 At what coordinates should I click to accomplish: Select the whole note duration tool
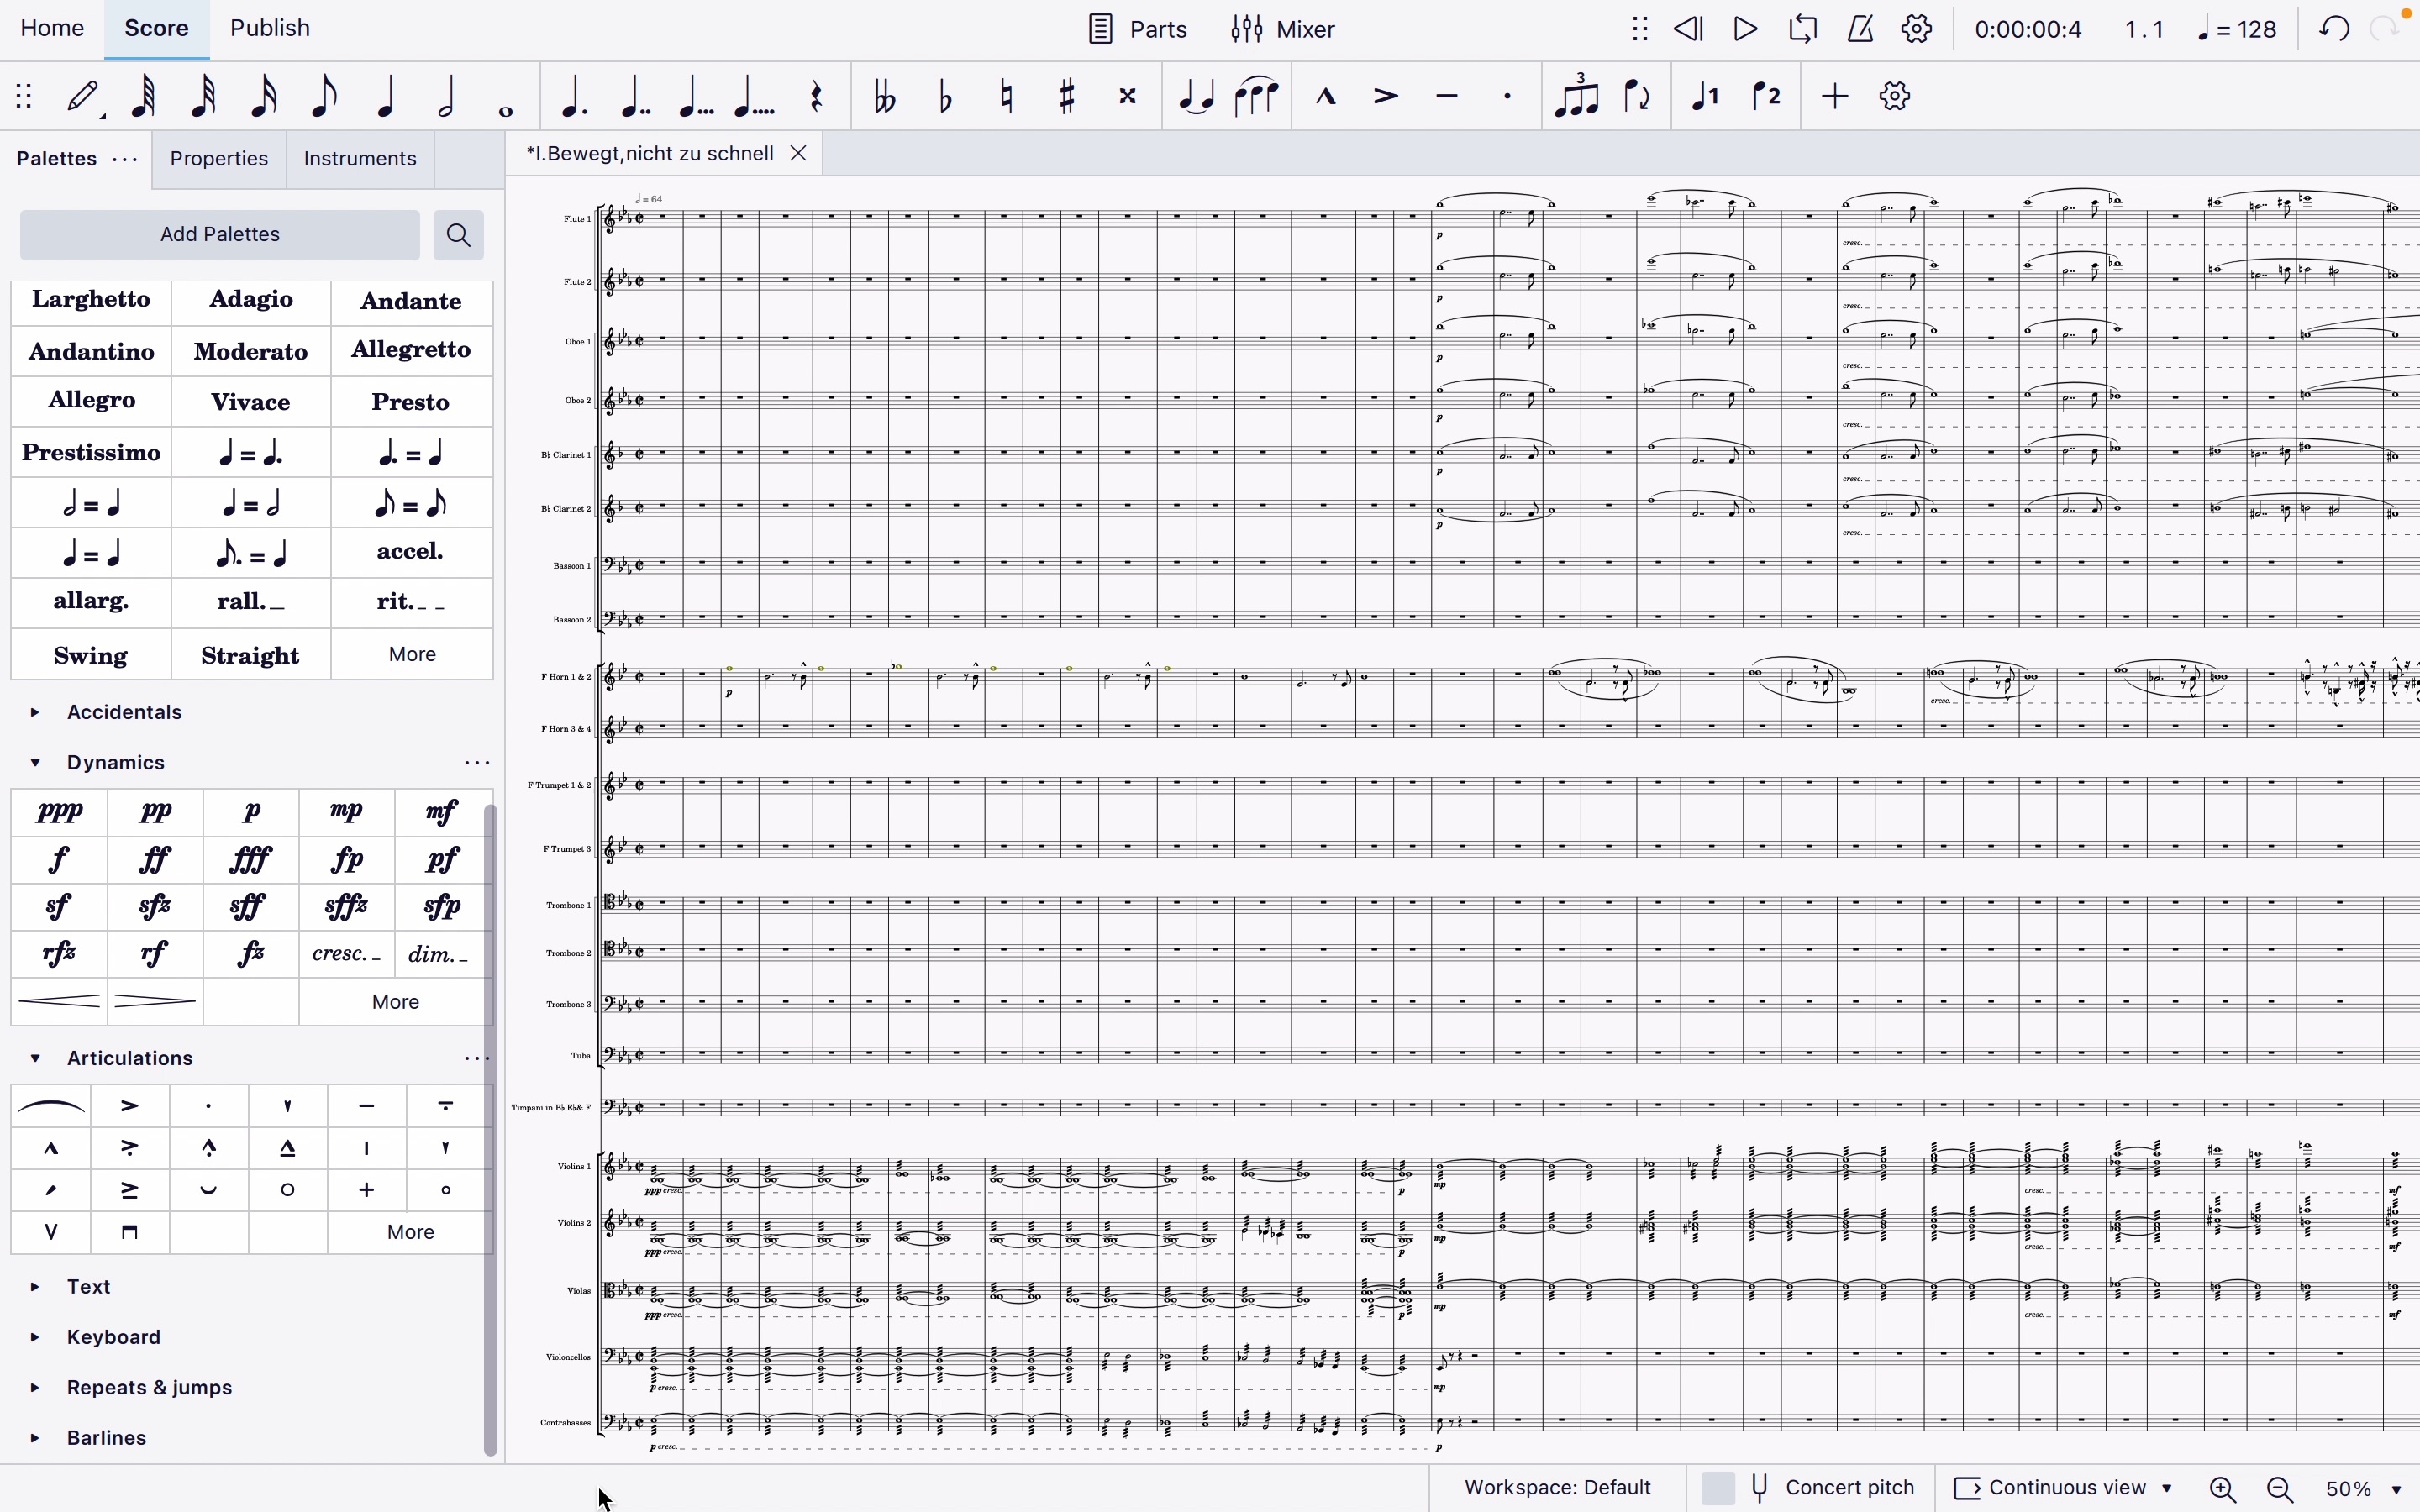click(x=507, y=101)
